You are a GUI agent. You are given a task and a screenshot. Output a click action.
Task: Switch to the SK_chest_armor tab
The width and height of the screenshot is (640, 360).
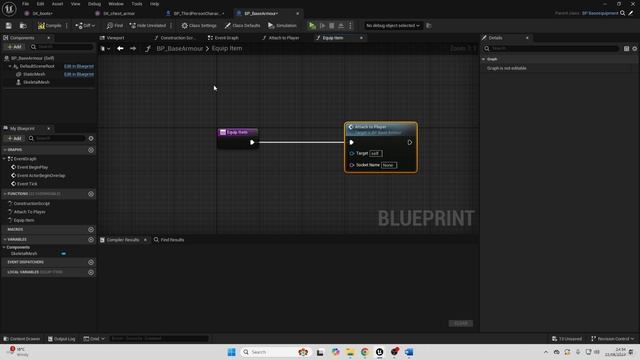pyautogui.click(x=118, y=13)
